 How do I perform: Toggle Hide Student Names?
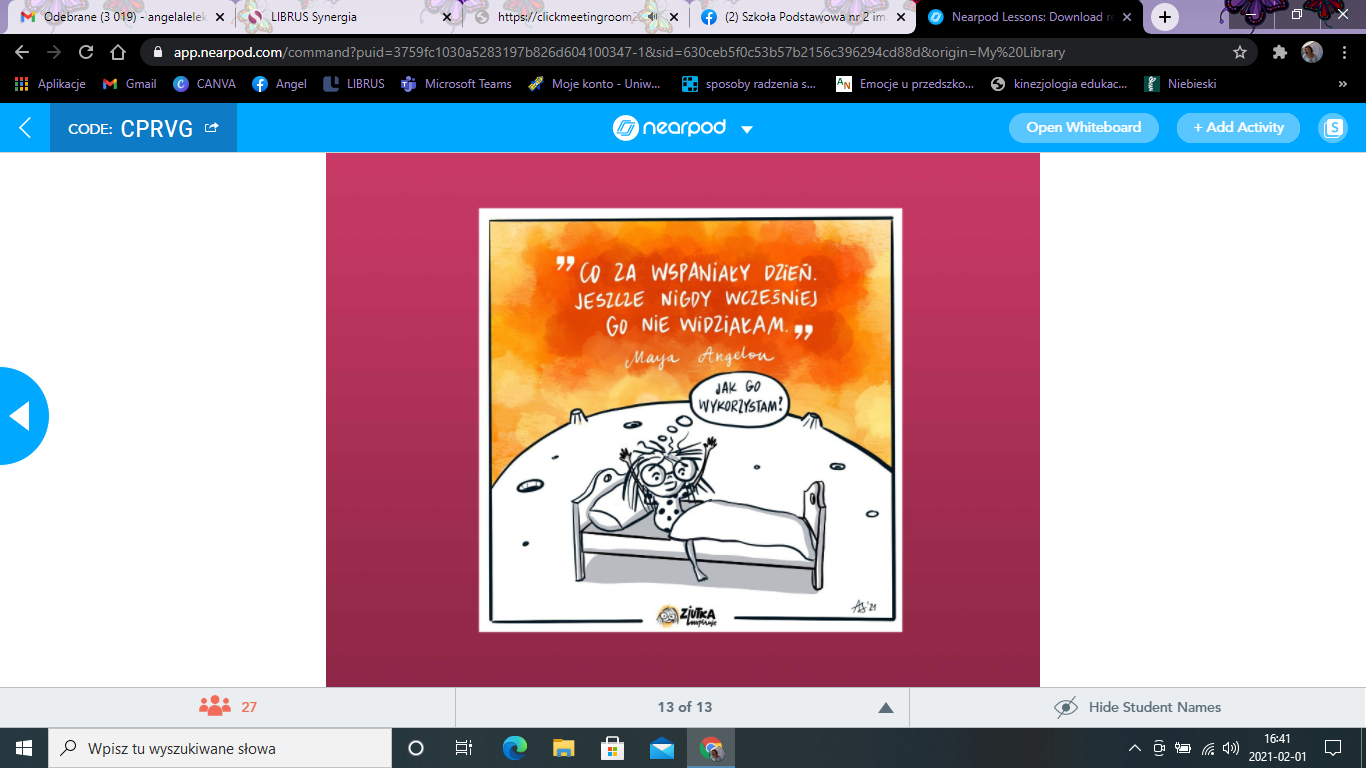click(x=1138, y=707)
